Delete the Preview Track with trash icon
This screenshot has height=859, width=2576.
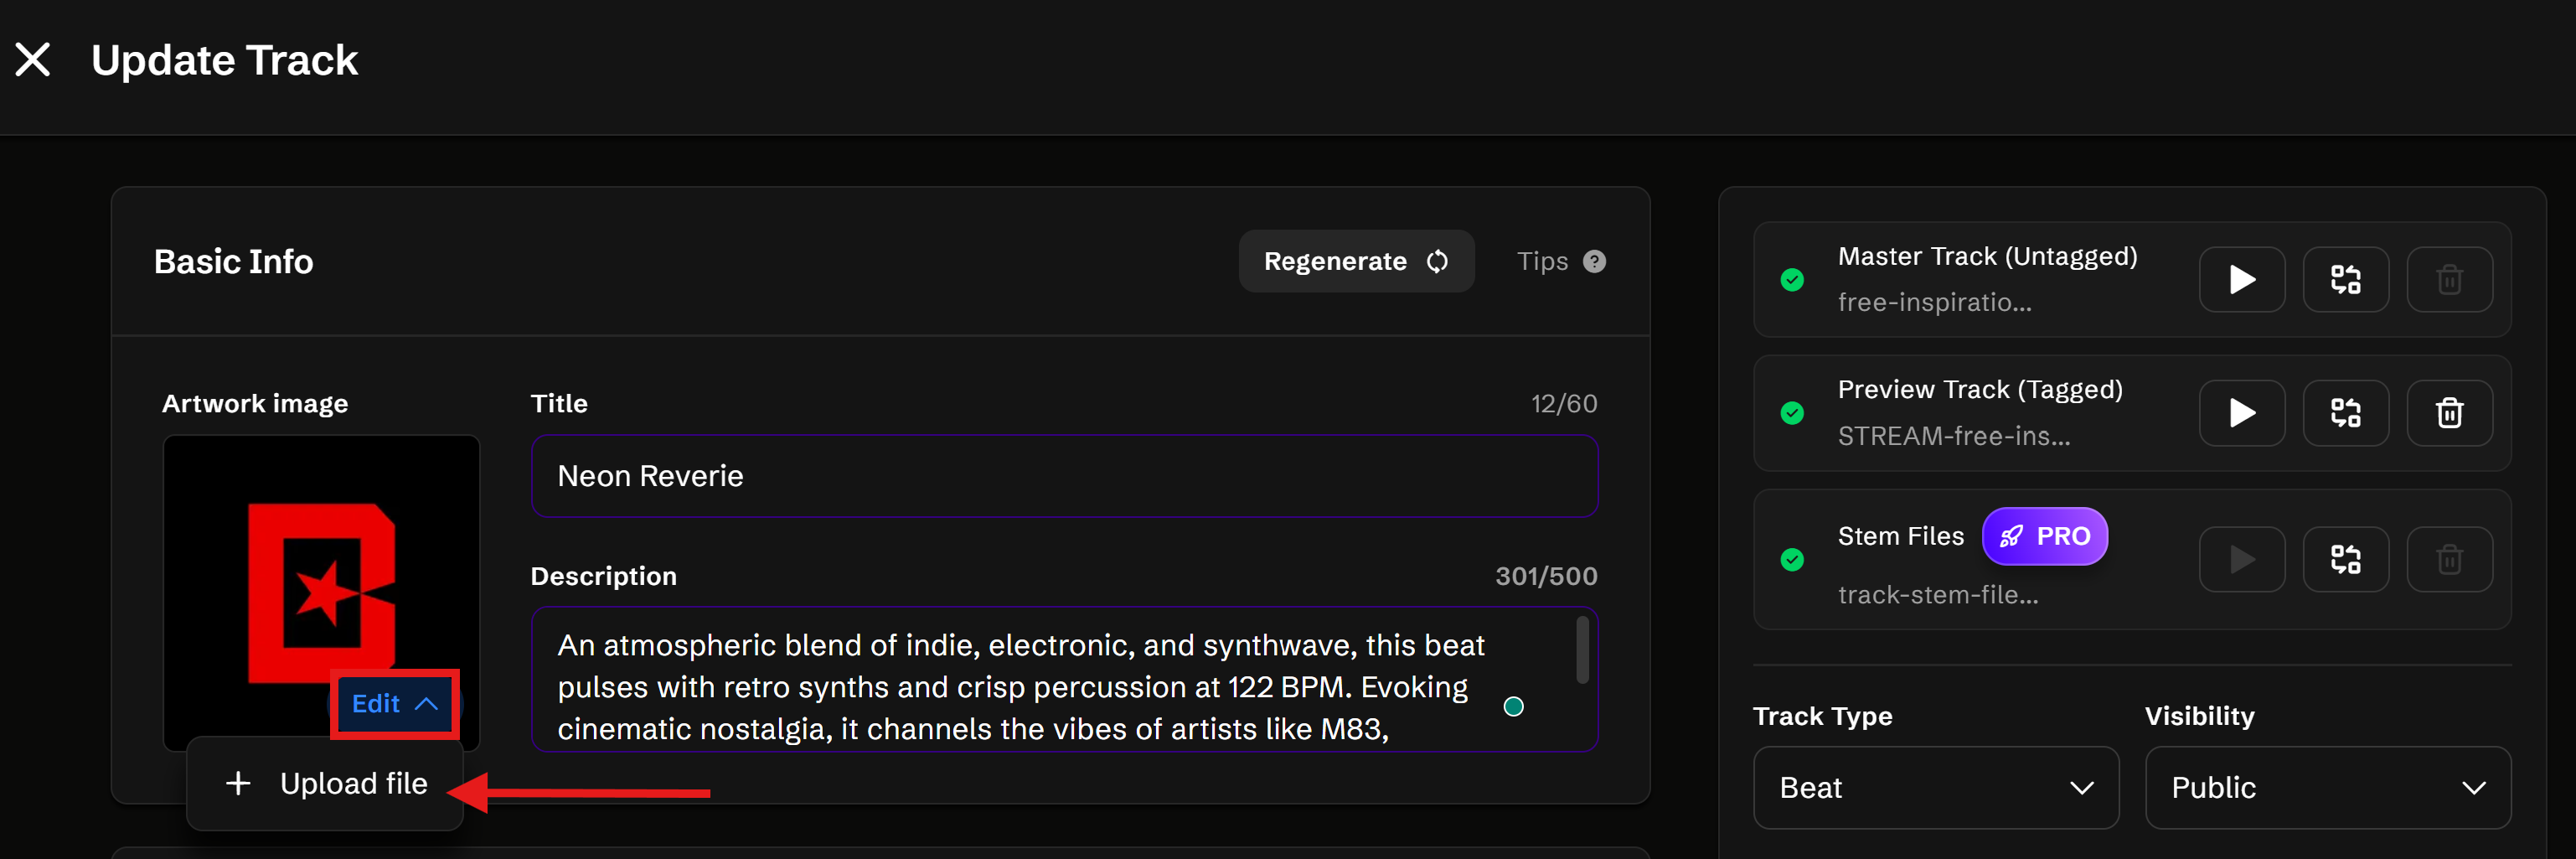(2448, 413)
